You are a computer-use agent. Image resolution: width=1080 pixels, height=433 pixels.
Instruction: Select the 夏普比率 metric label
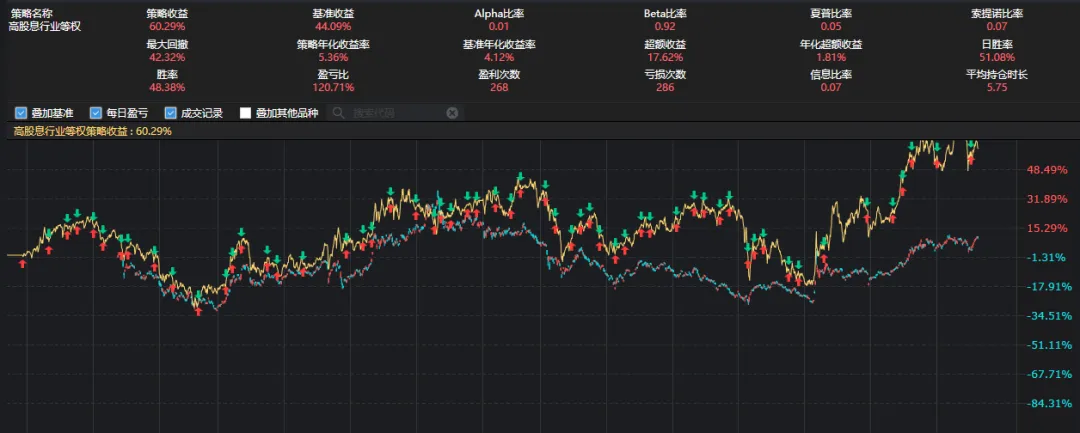click(831, 14)
